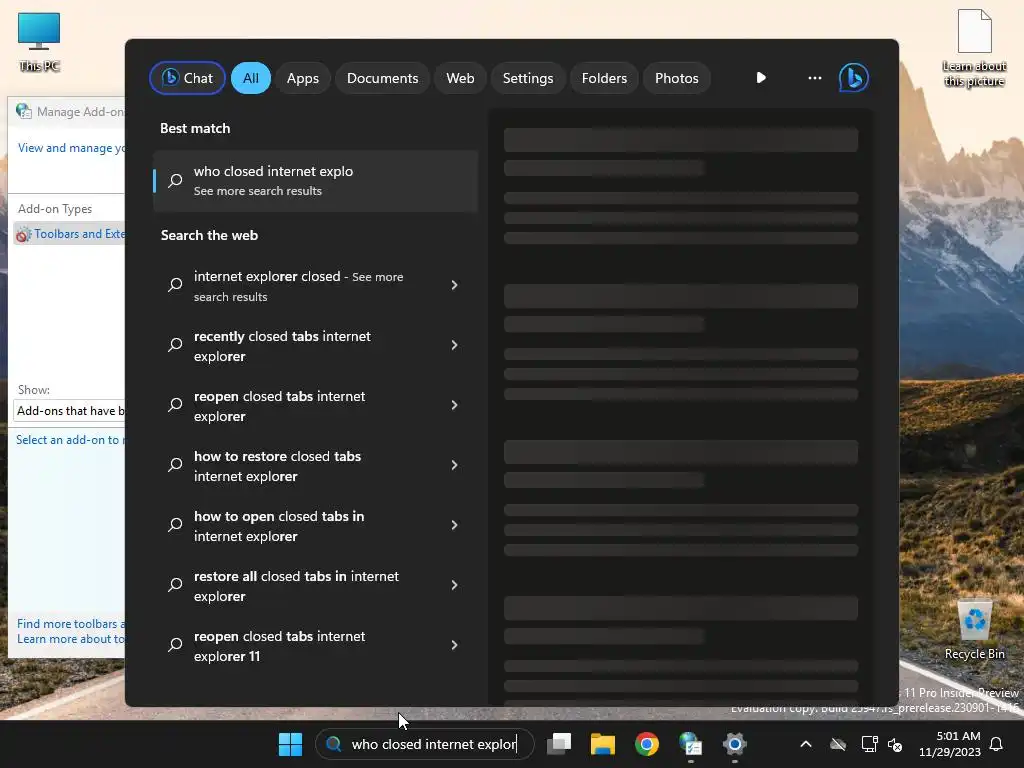Open the notification bell in taskbar

(997, 744)
